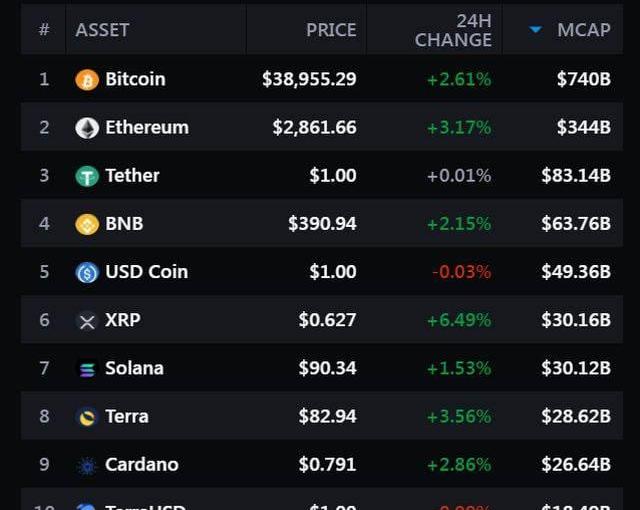Image resolution: width=640 pixels, height=510 pixels.
Task: Sort table by PRICE column header
Action: point(331,30)
